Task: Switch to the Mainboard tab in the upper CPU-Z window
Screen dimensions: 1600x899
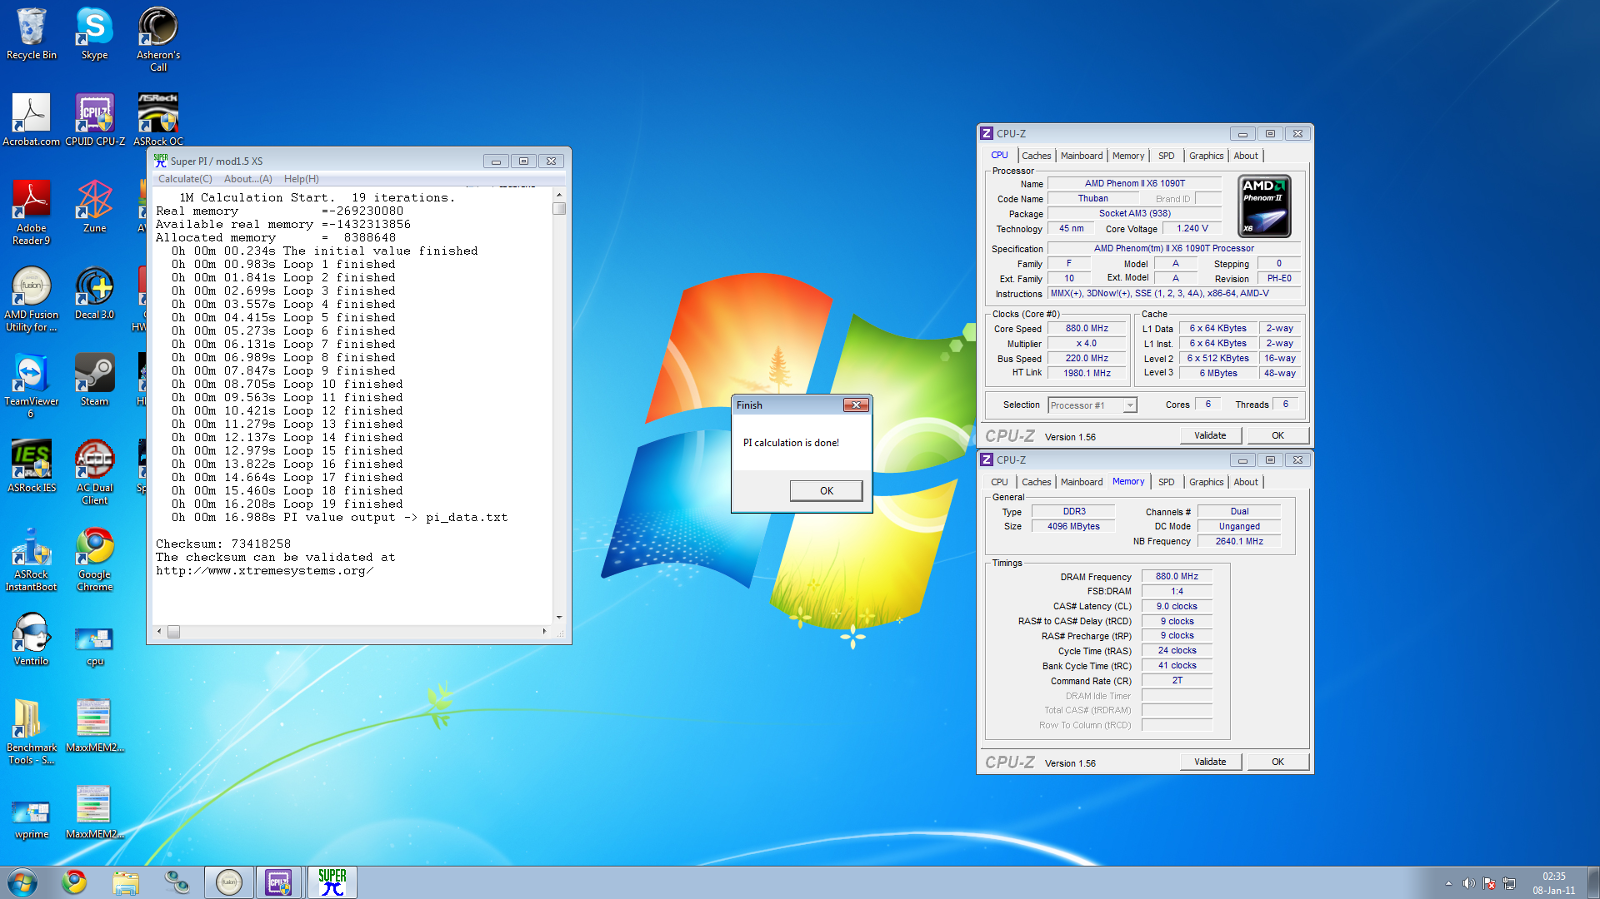Action: coord(1081,156)
